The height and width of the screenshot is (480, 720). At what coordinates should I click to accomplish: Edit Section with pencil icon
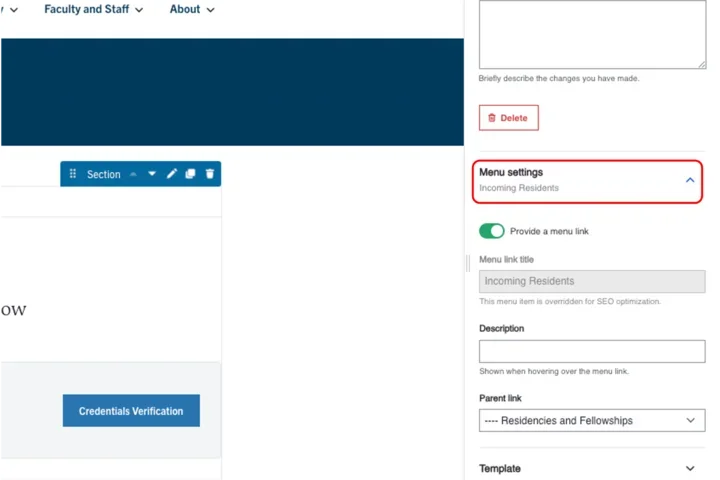[171, 174]
